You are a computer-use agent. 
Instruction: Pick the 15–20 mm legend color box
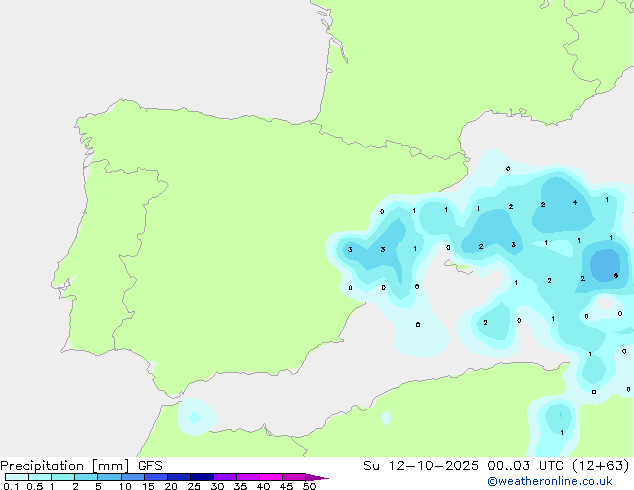pyautogui.click(x=156, y=477)
